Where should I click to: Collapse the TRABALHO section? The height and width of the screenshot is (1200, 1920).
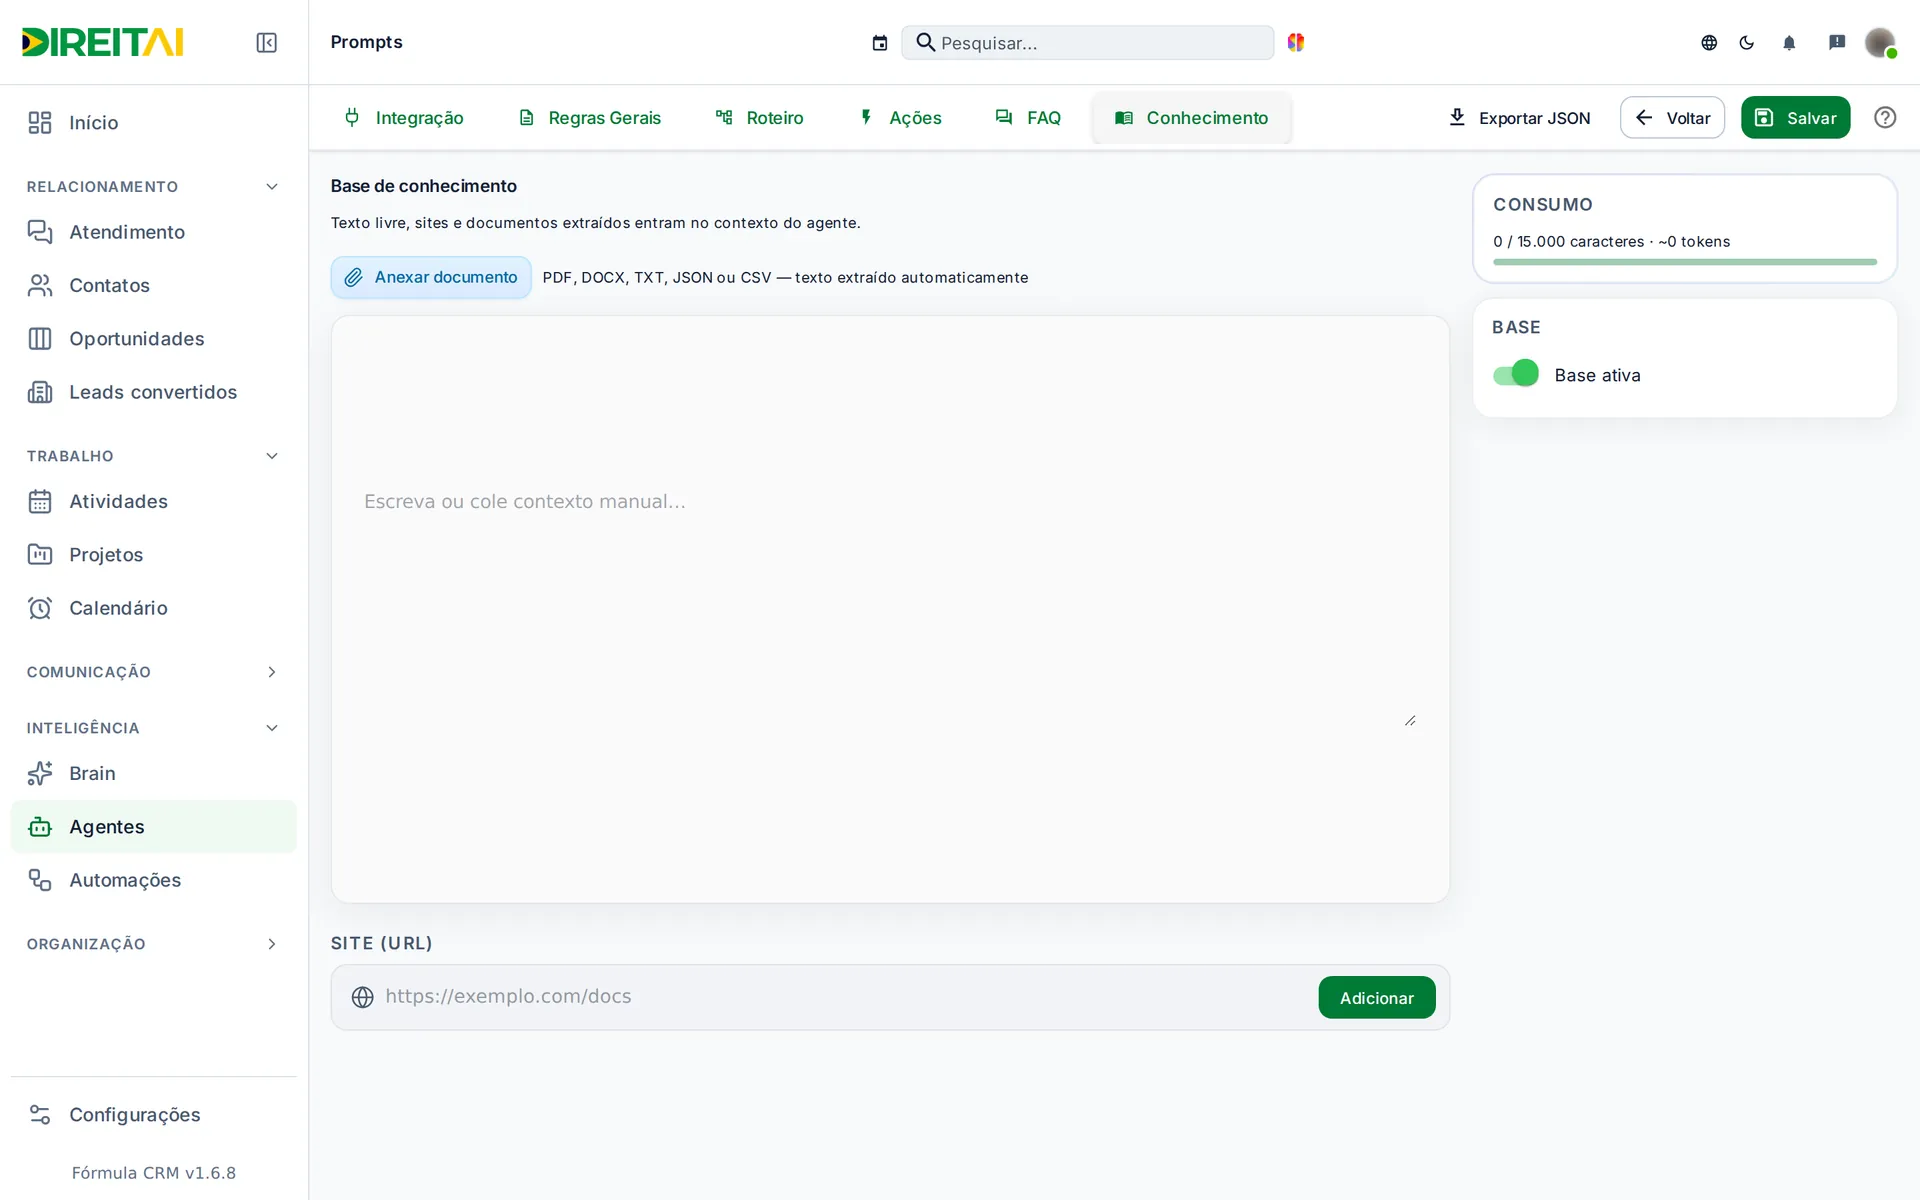[x=153, y=456]
